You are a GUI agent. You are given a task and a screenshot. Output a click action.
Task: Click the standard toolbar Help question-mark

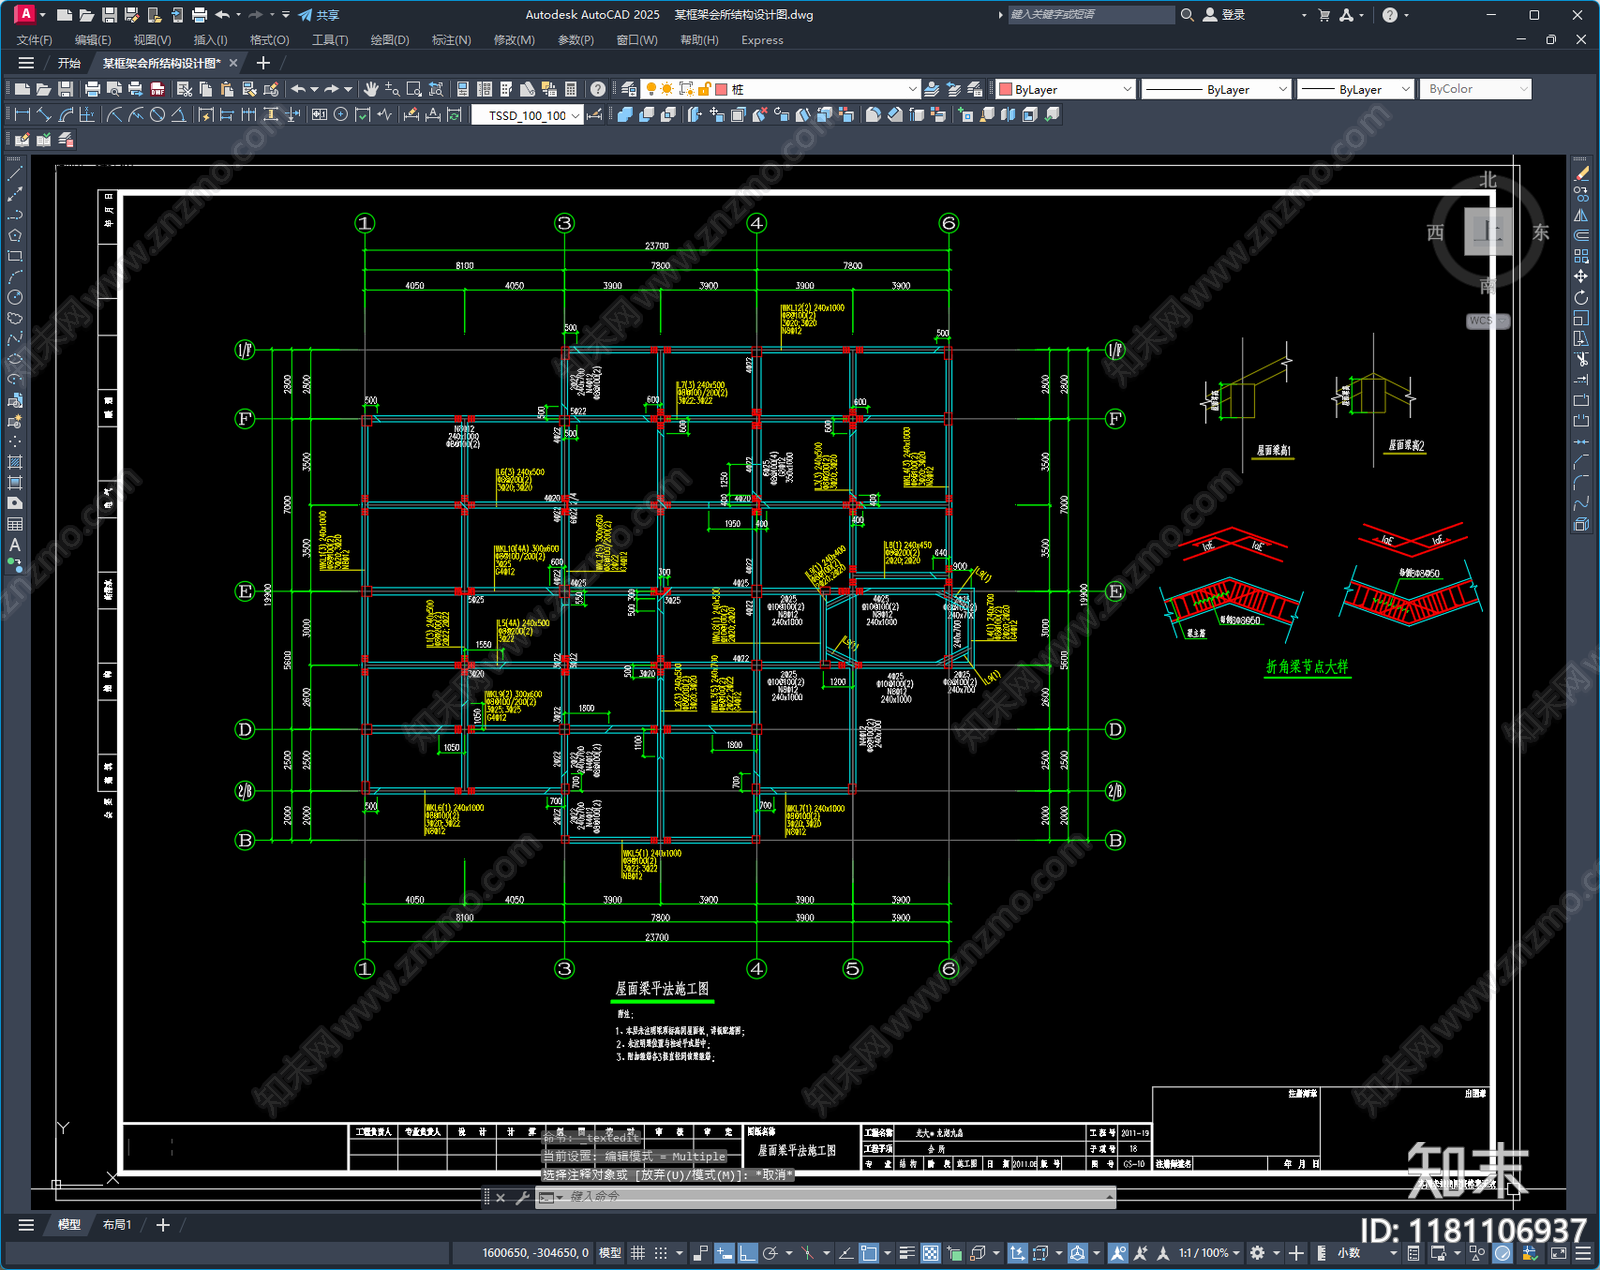pyautogui.click(x=598, y=89)
